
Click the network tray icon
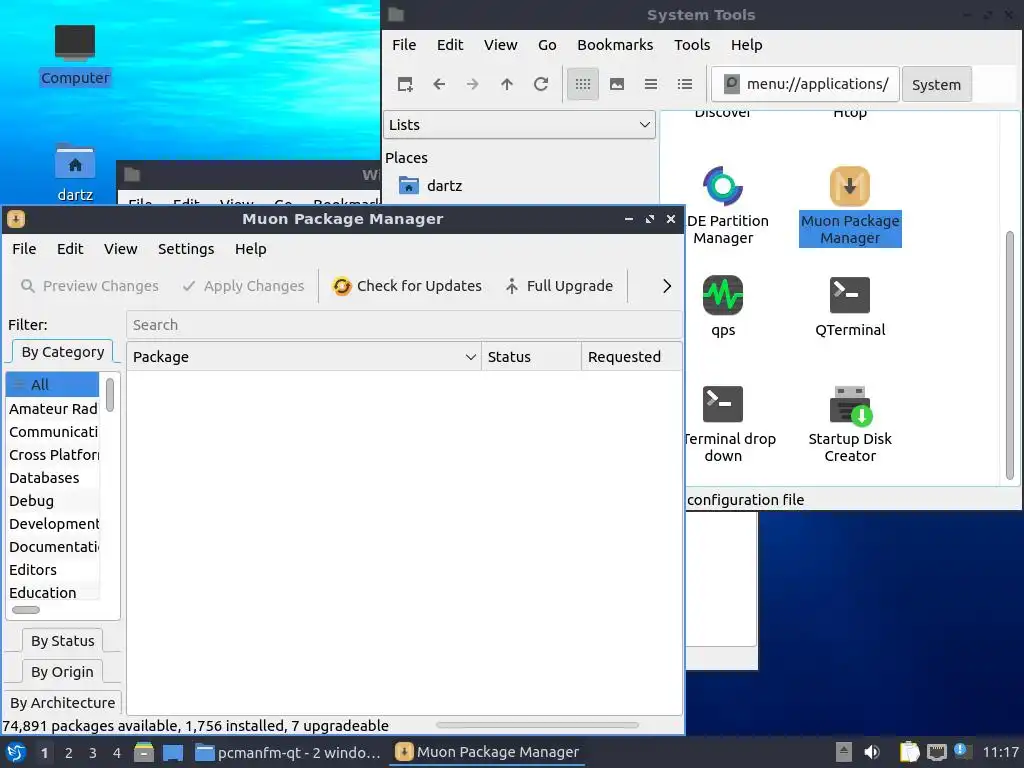[x=936, y=752]
